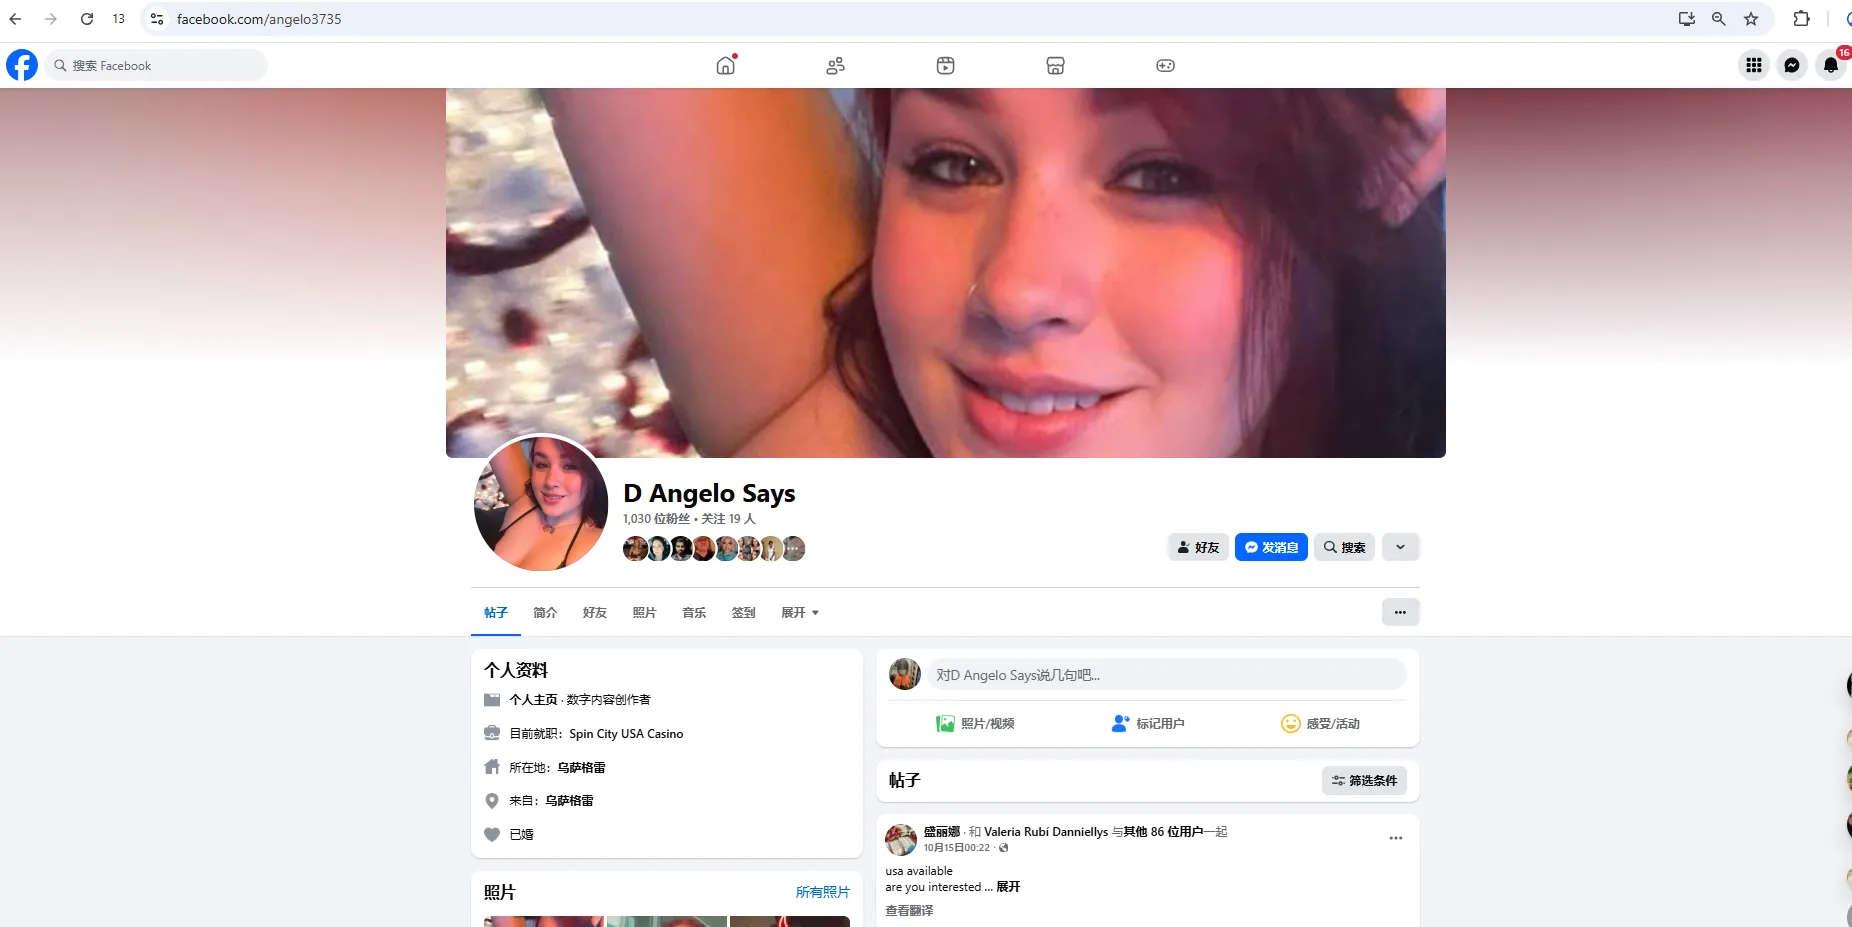Open the profile cover photo
This screenshot has height=927, width=1852.
coord(946,273)
